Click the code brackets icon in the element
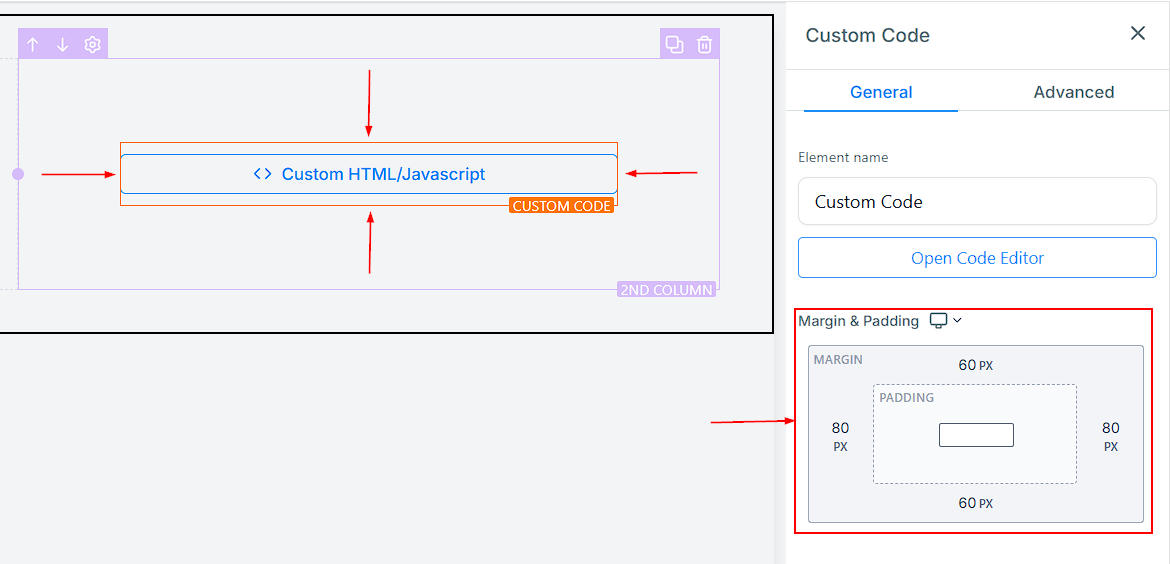The width and height of the screenshot is (1170, 564). click(x=262, y=174)
